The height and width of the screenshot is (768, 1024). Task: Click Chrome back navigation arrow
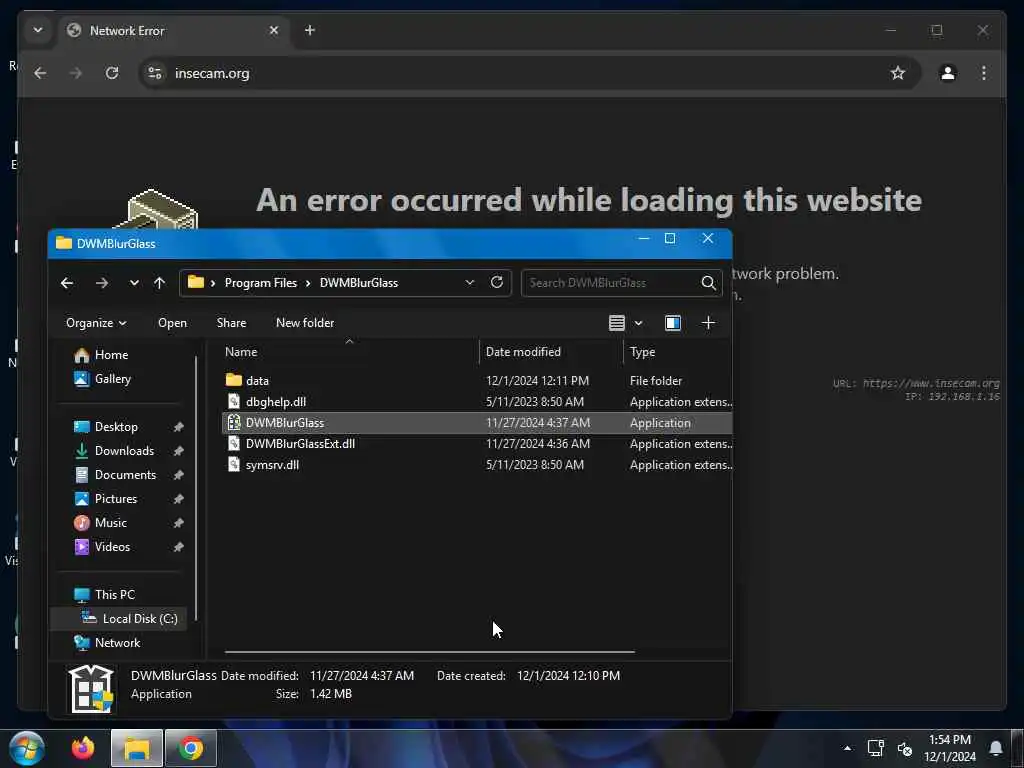click(x=40, y=73)
